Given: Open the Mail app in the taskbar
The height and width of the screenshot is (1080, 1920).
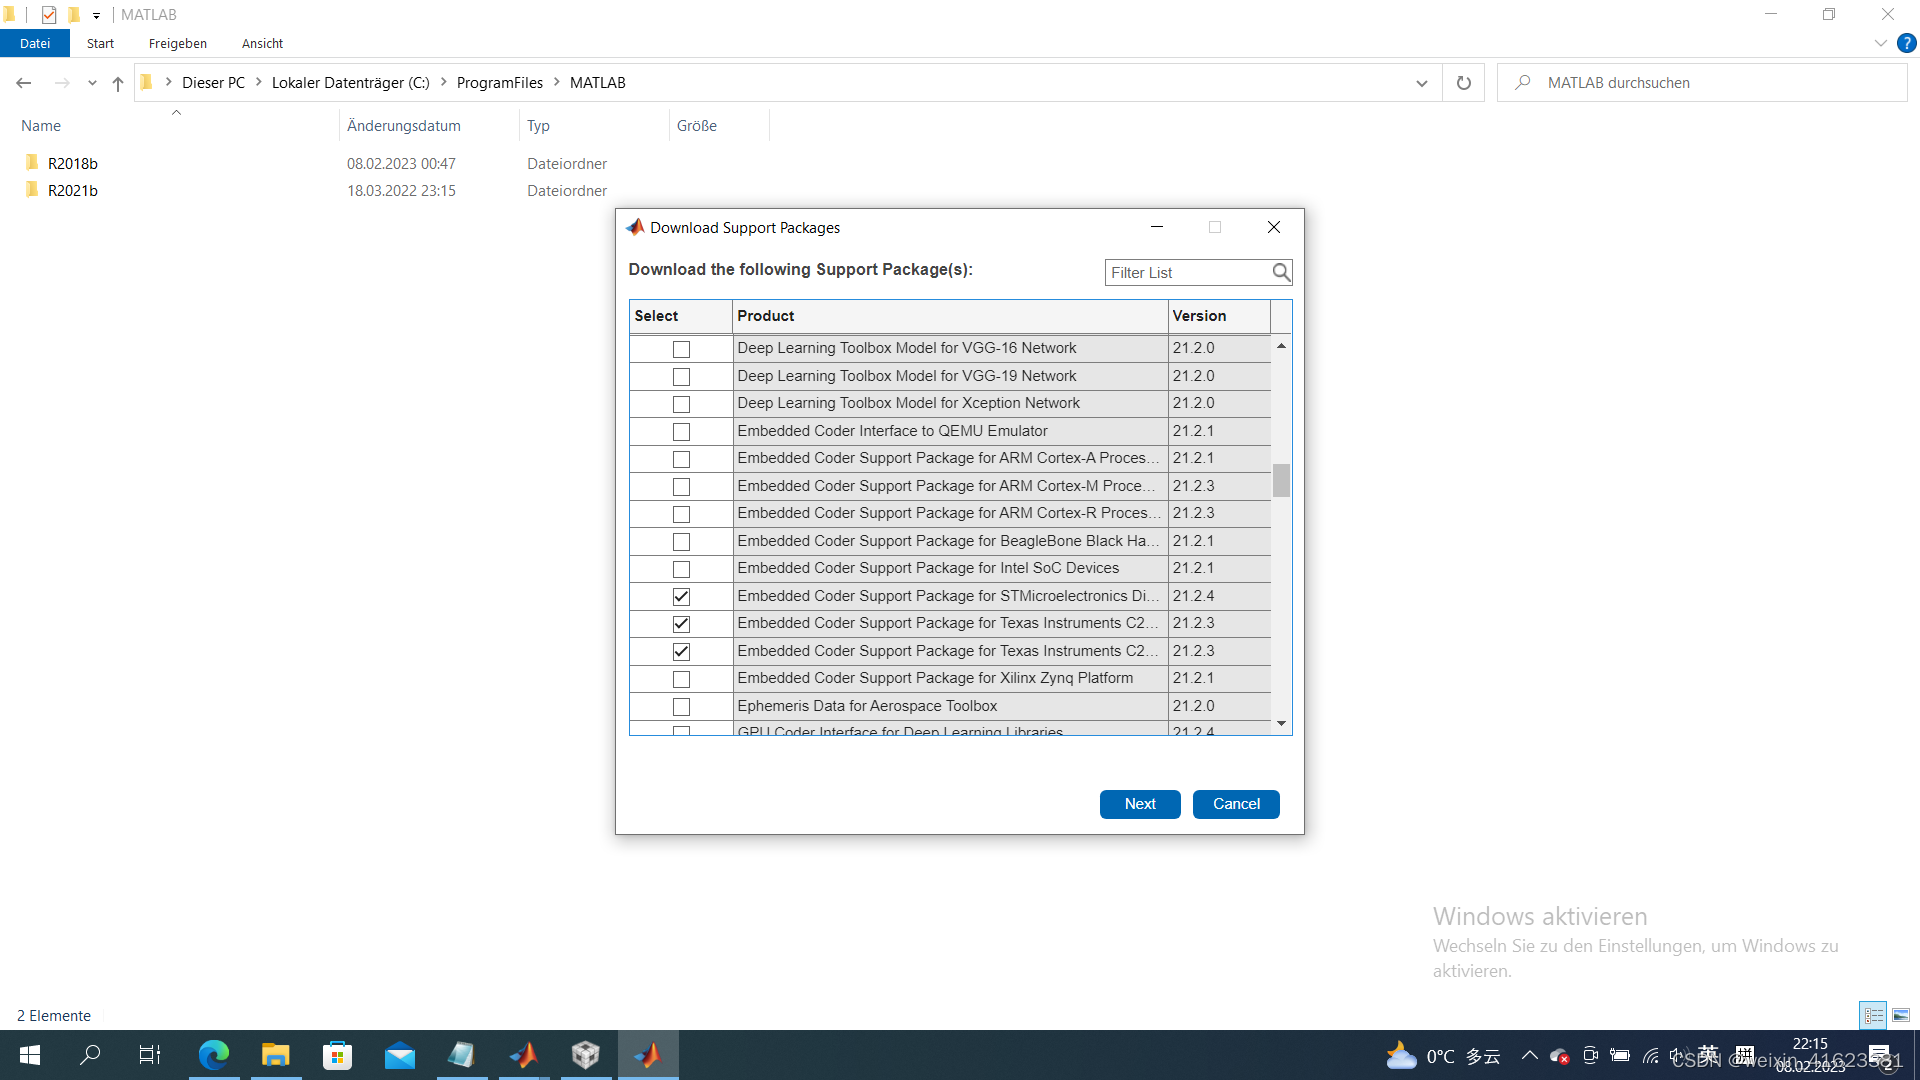Looking at the screenshot, I should click(399, 1055).
